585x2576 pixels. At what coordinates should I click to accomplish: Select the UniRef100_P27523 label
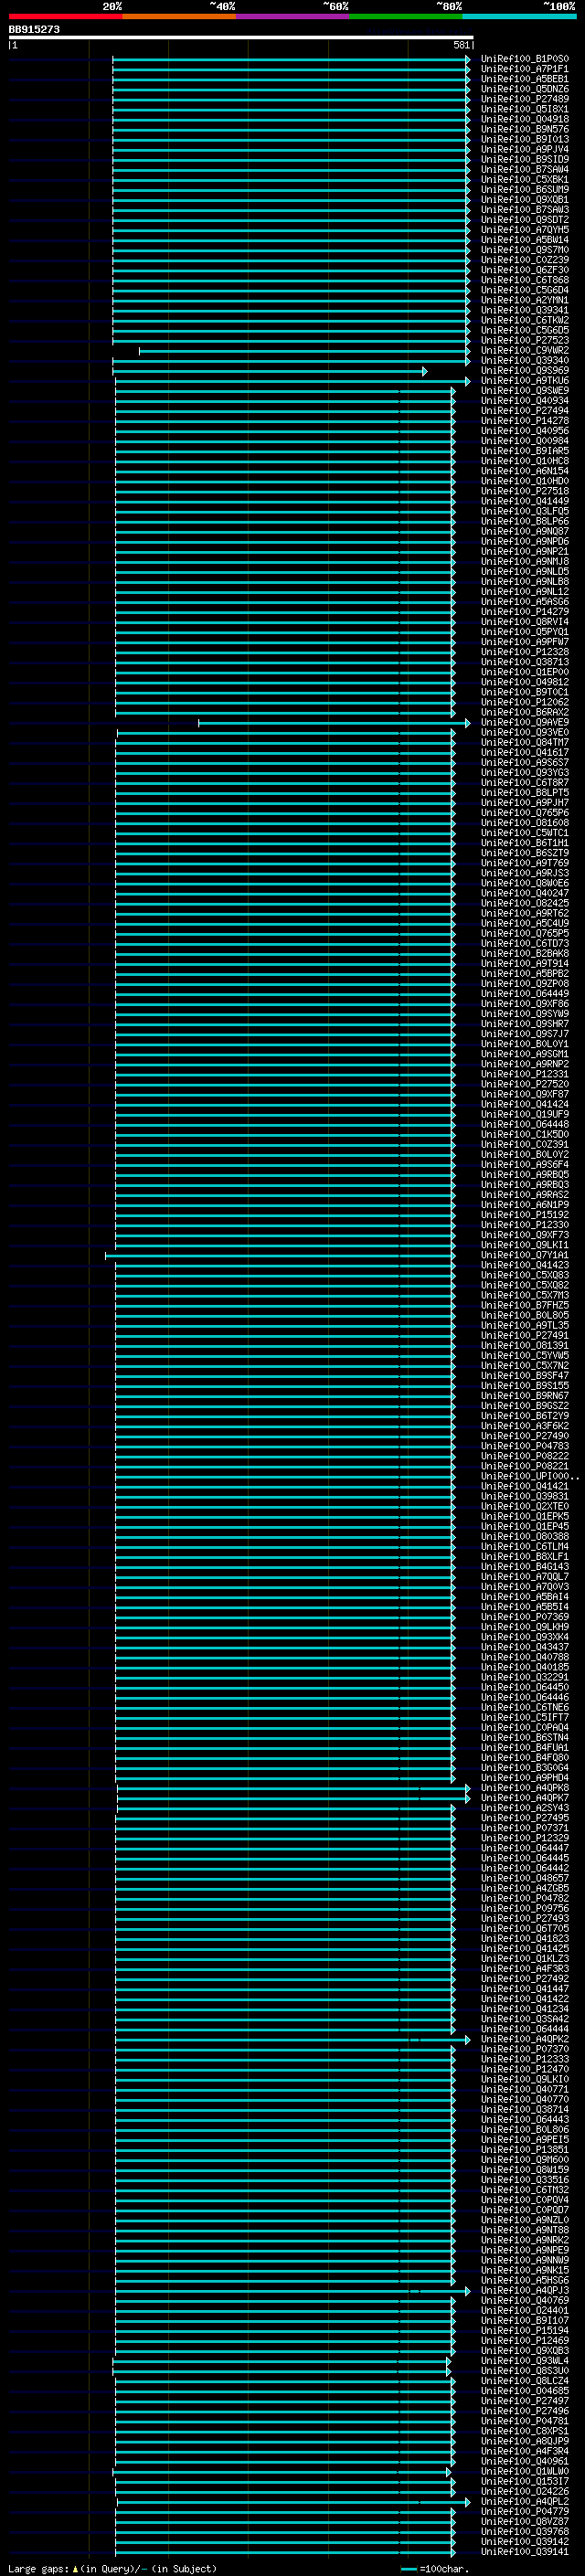click(525, 340)
